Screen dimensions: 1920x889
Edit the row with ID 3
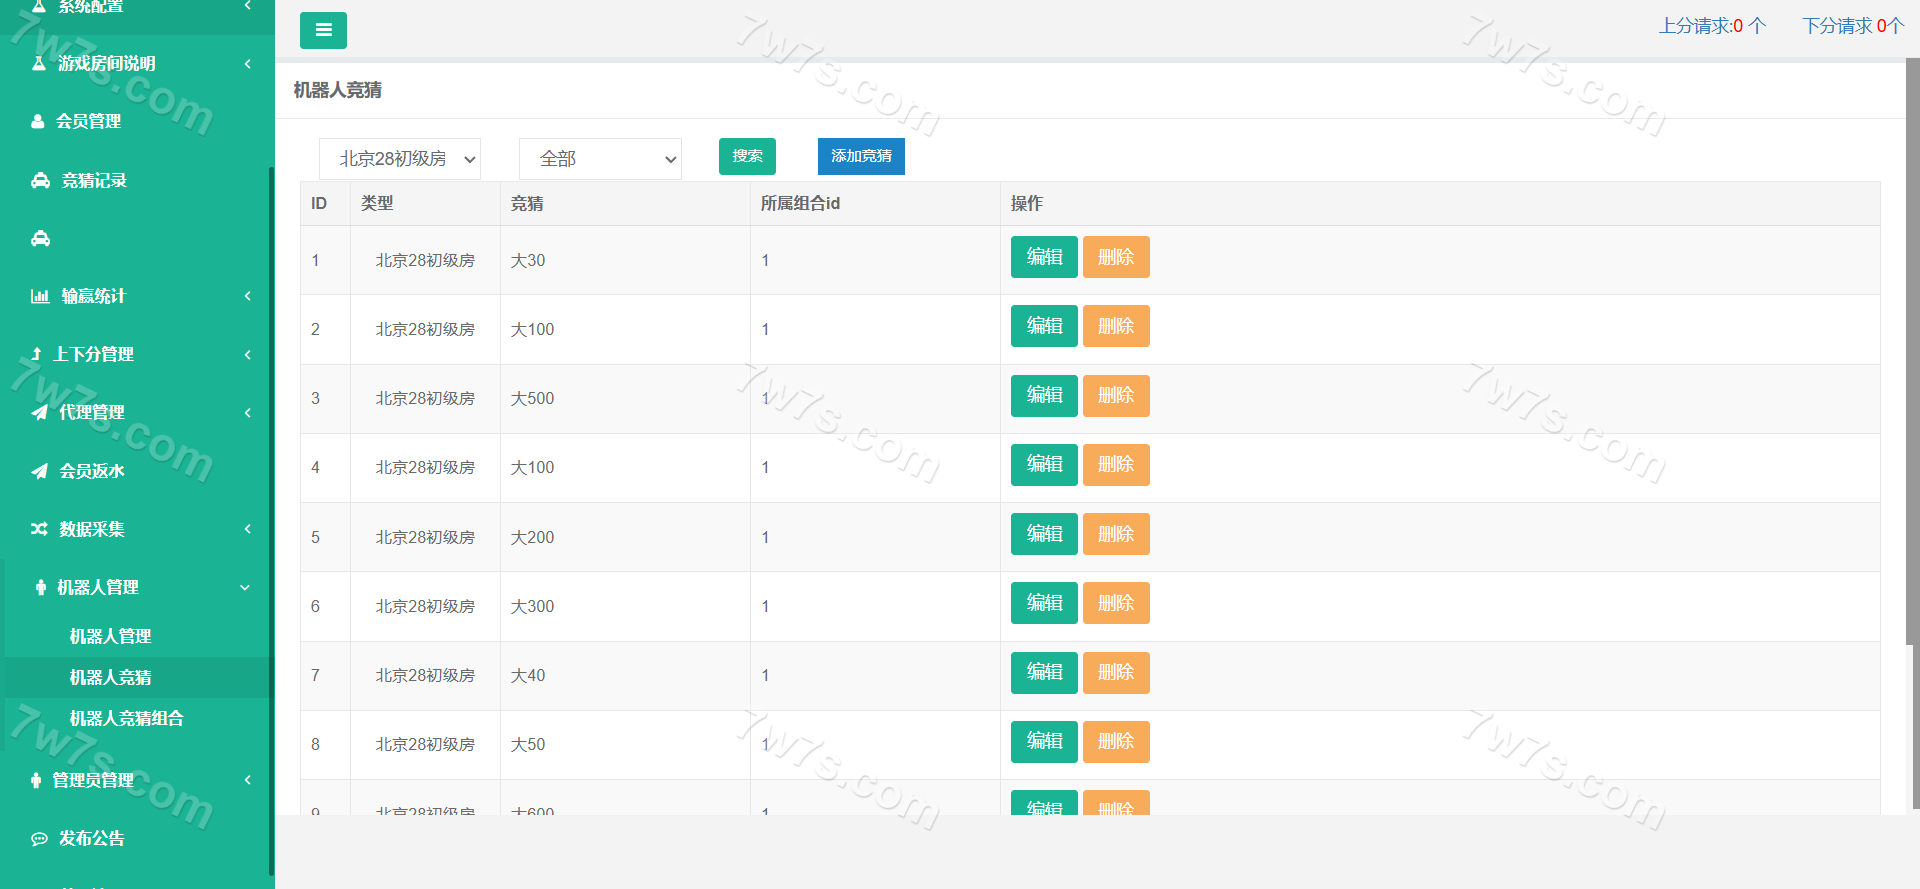[1044, 395]
